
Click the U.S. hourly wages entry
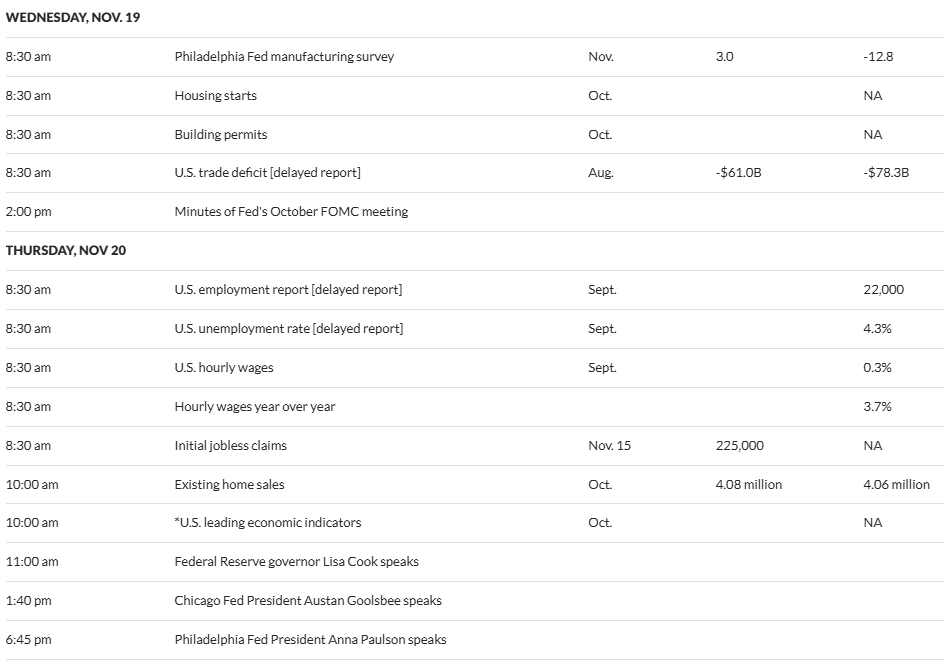(224, 368)
